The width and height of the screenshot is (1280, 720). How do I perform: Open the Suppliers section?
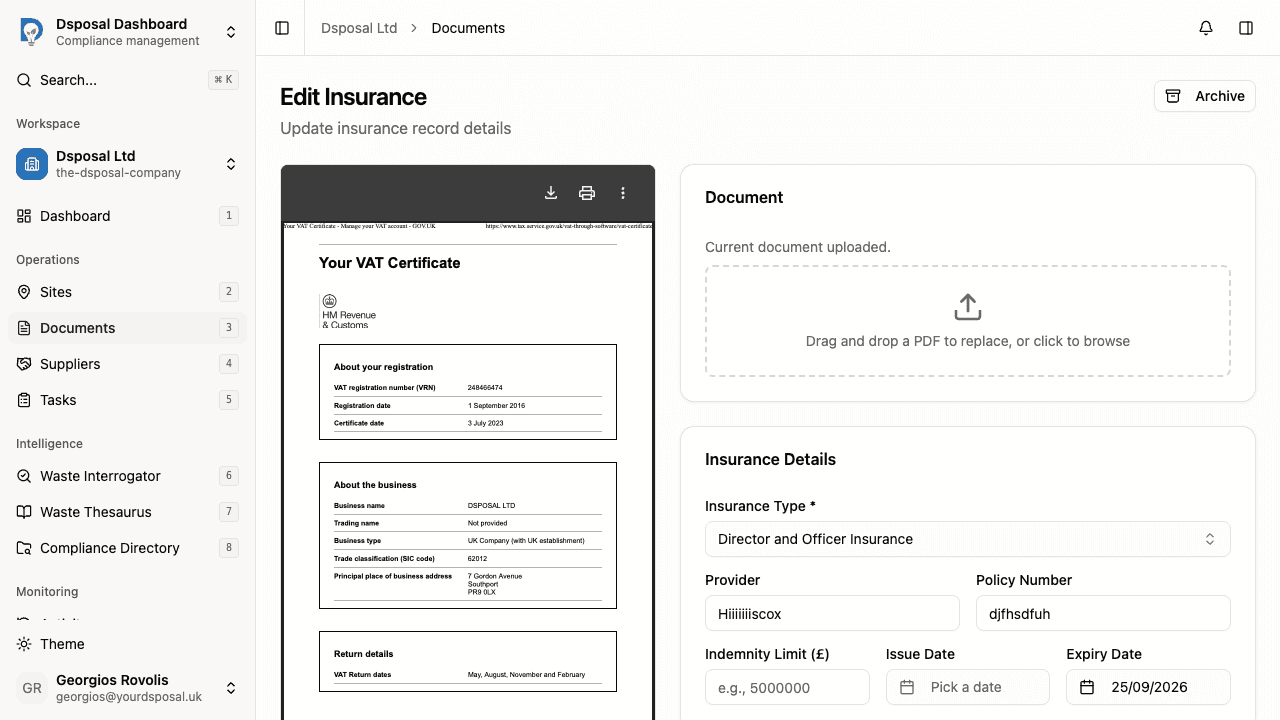point(70,364)
